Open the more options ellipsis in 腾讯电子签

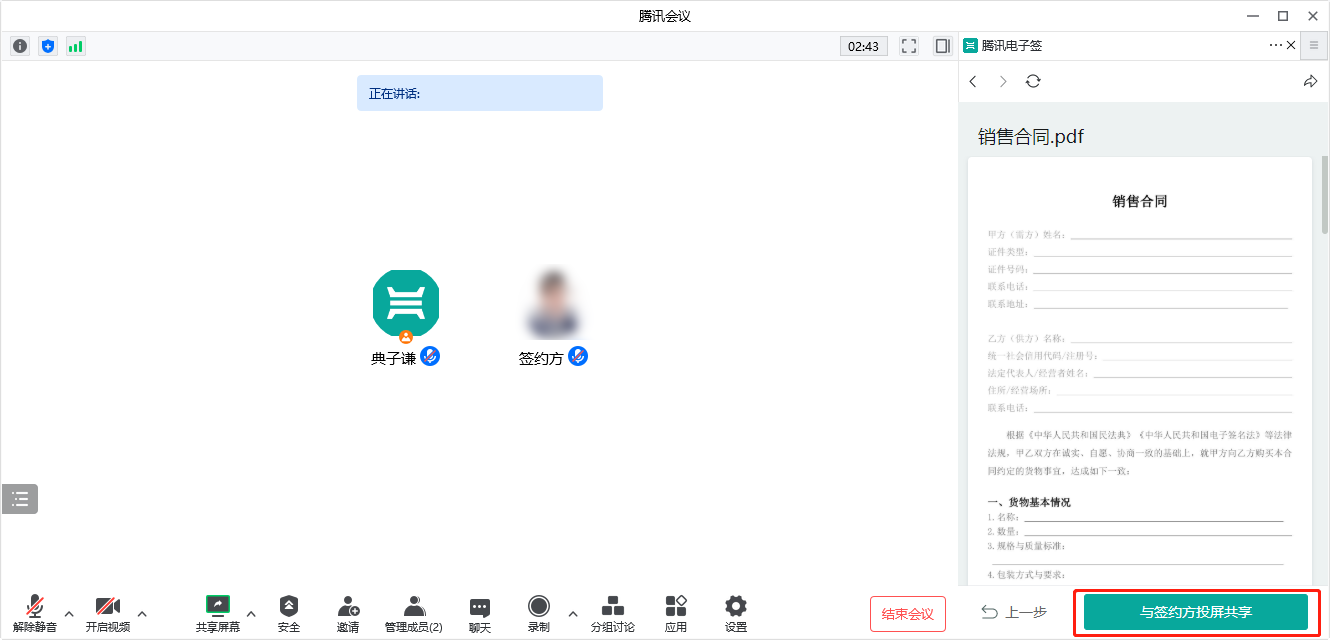coord(1275,45)
